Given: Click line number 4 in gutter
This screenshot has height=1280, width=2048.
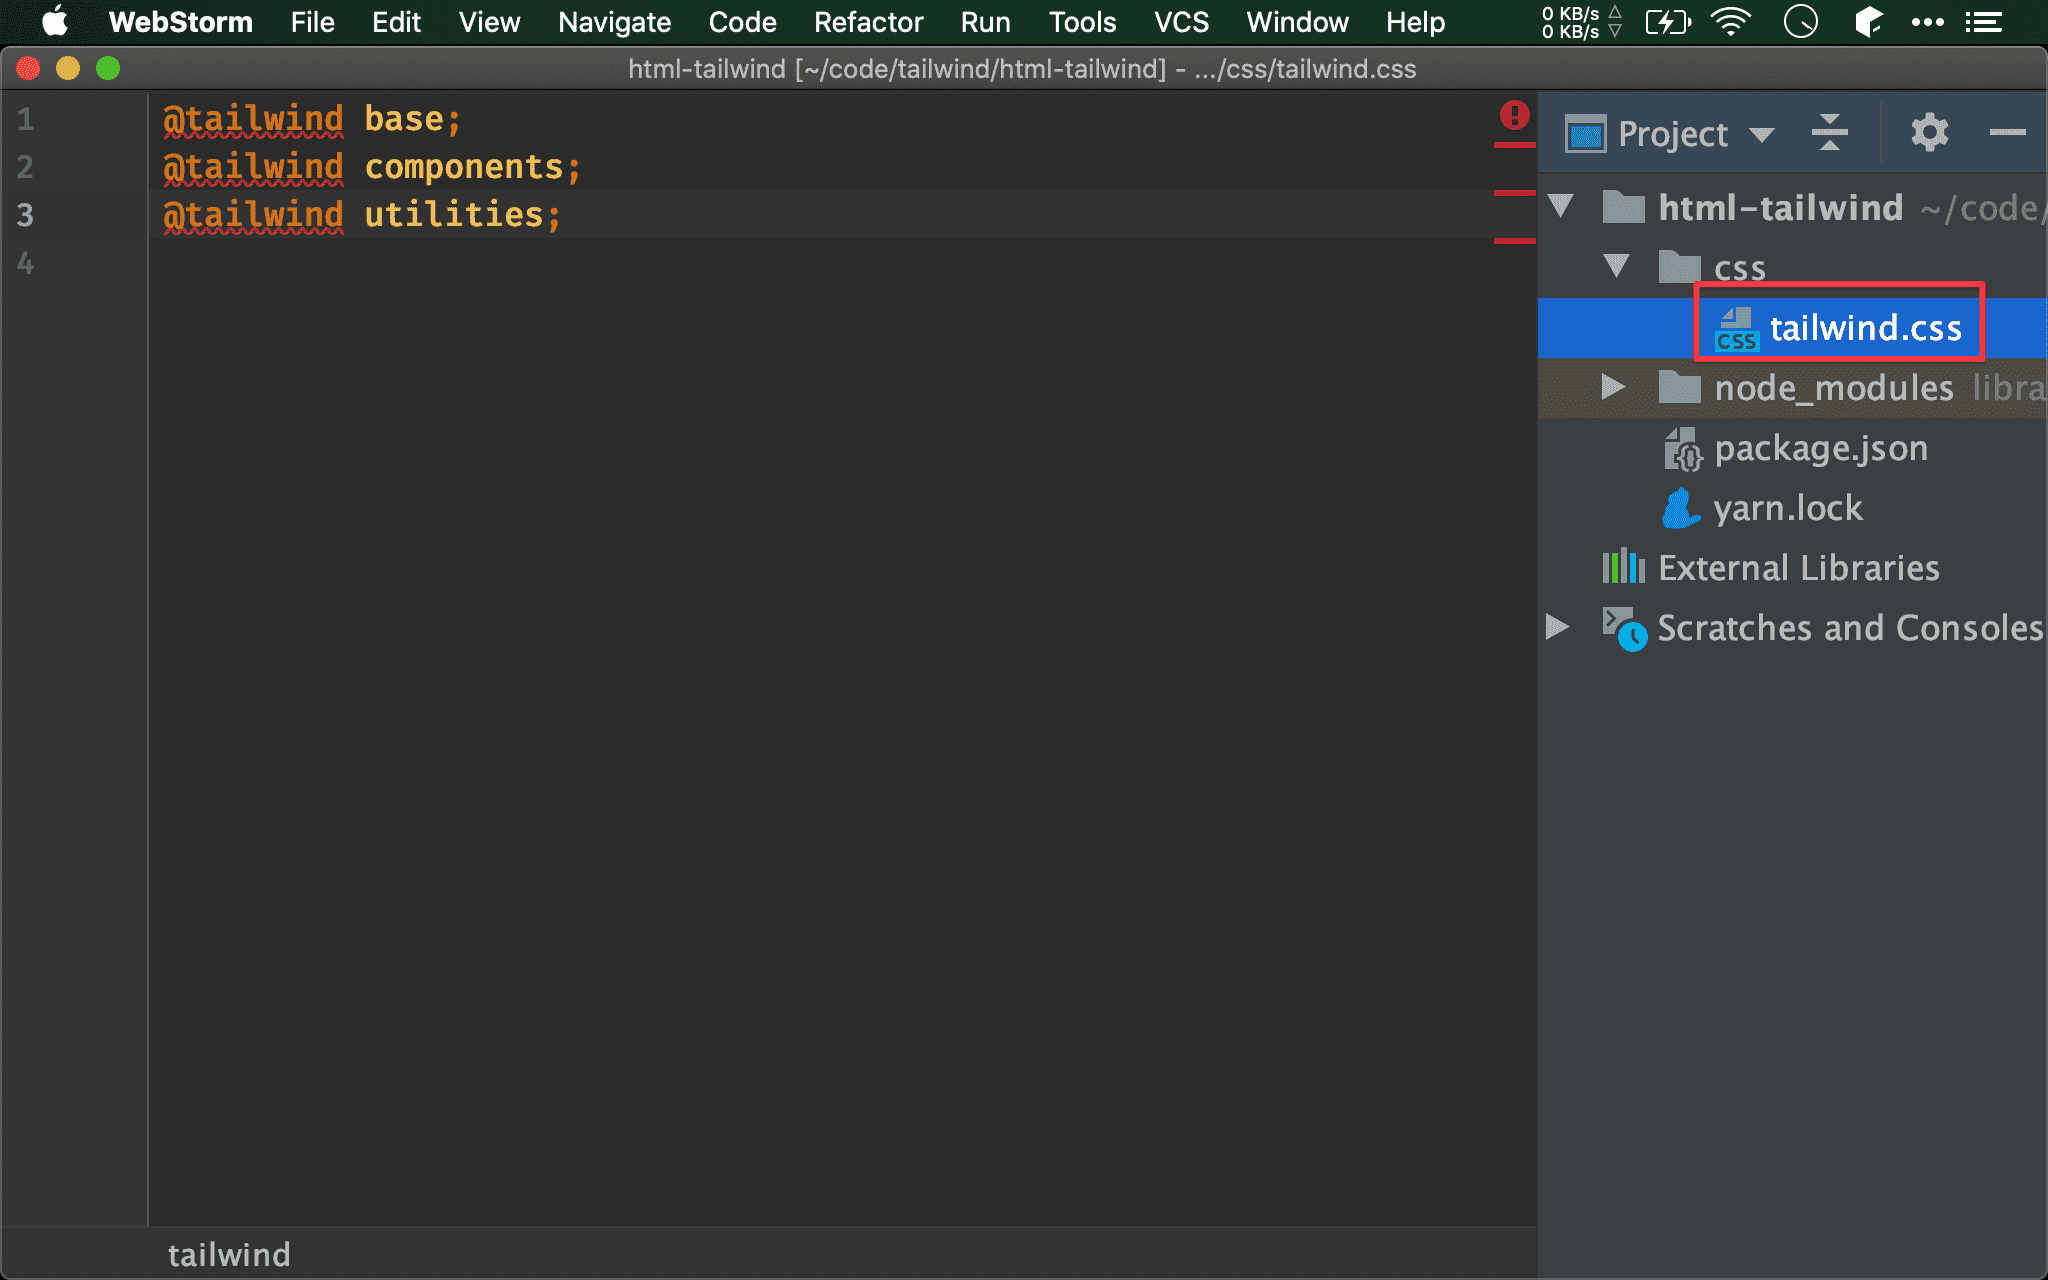Looking at the screenshot, I should pos(26,263).
